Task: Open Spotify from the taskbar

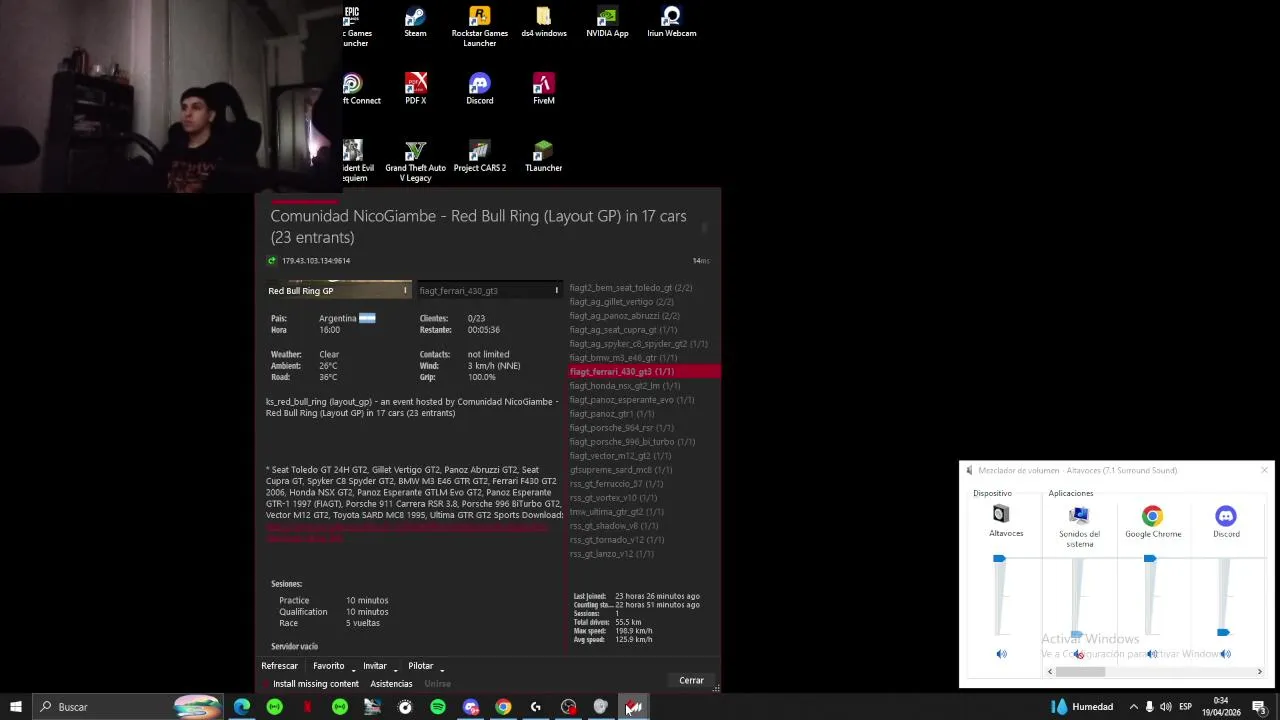Action: pos(438,707)
